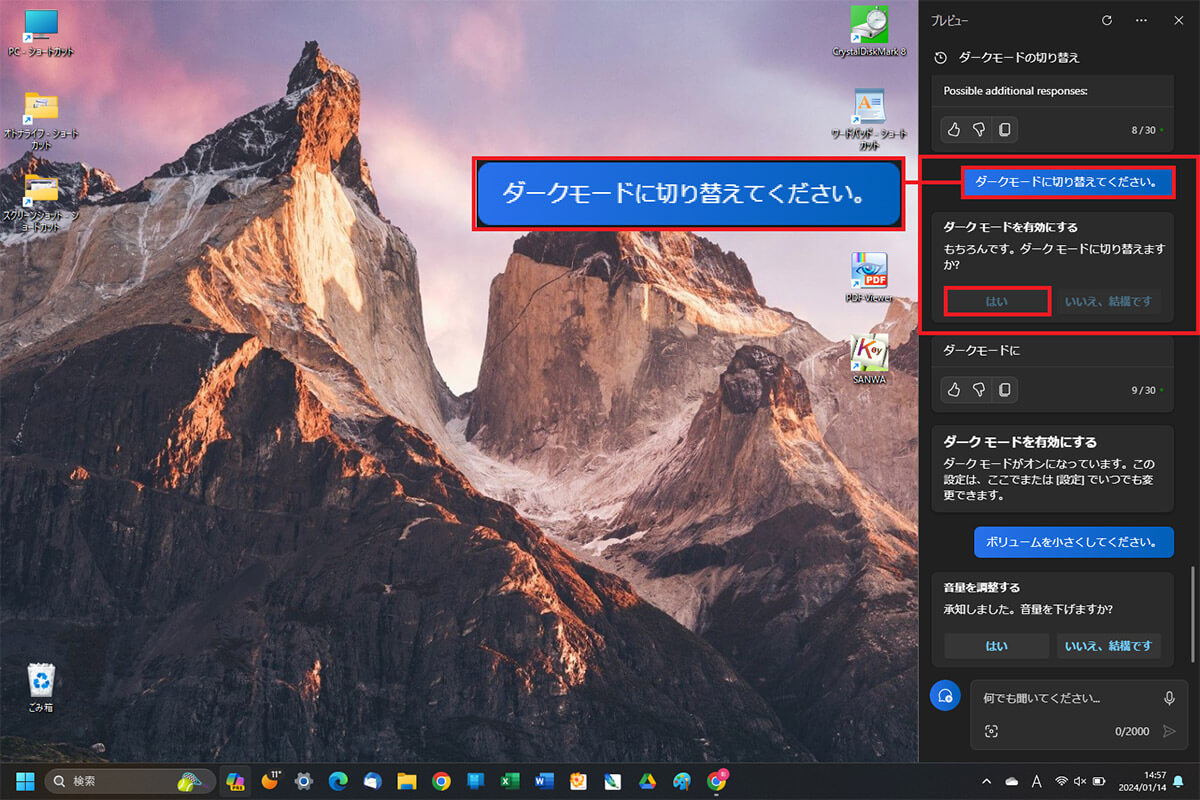
Task: Activate the microphone voice input
Action: pyautogui.click(x=1169, y=698)
